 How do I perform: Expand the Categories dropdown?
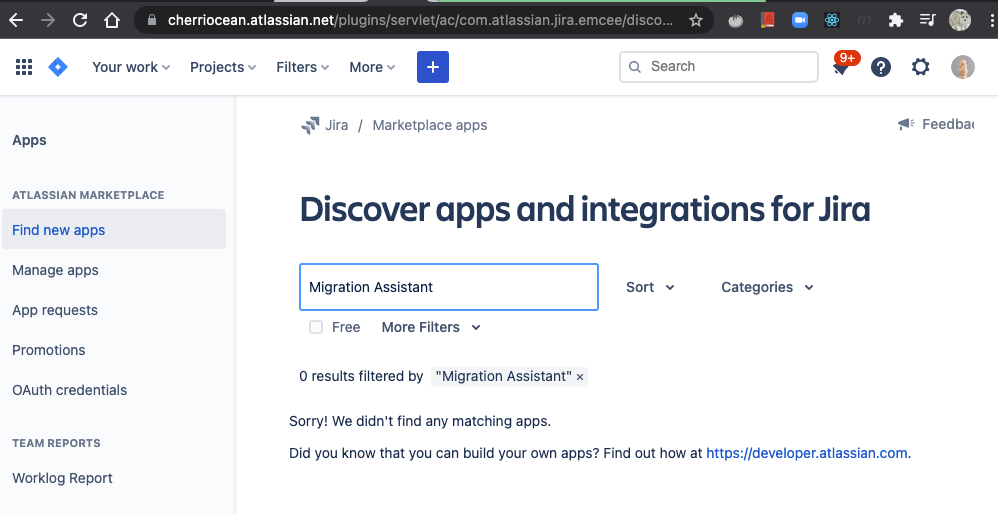point(767,287)
